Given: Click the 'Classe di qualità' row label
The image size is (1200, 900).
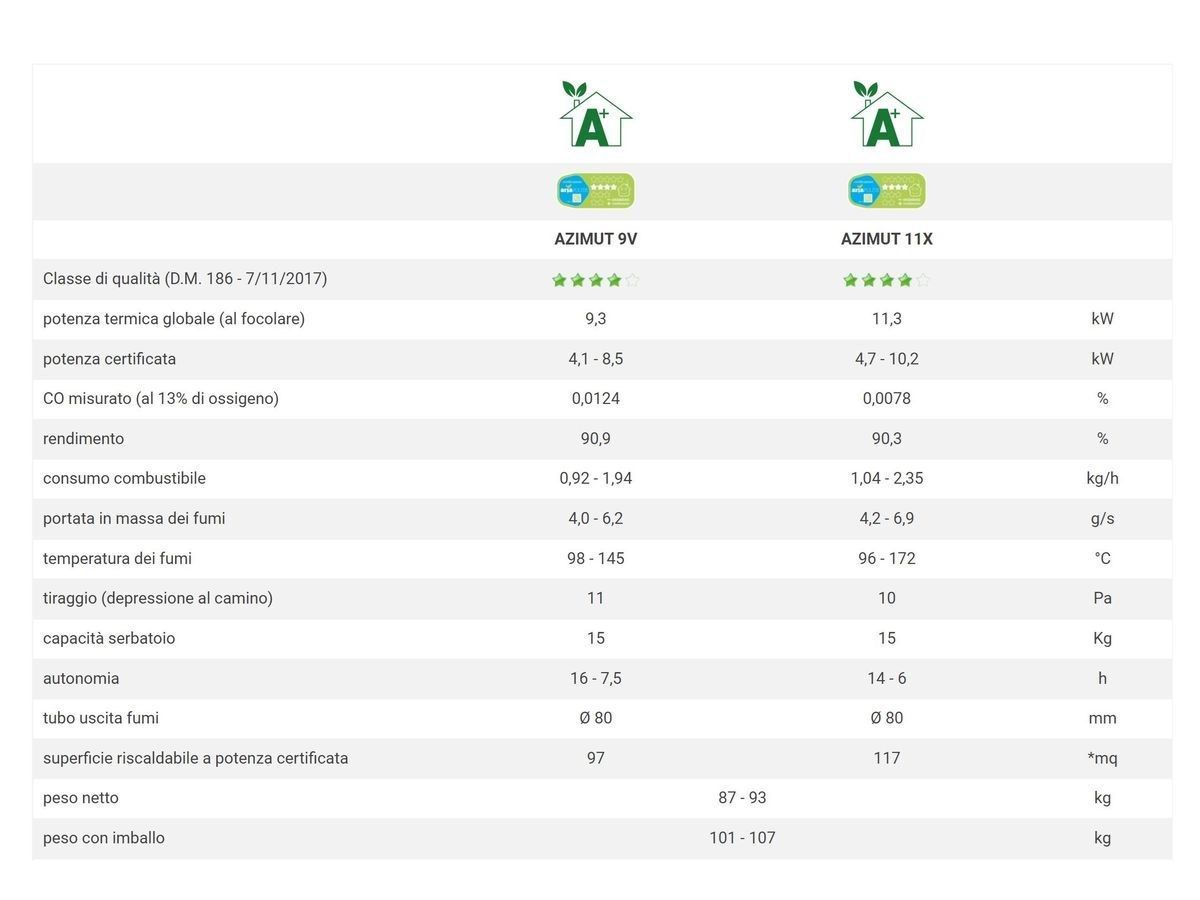Looking at the screenshot, I should pyautogui.click(x=185, y=279).
